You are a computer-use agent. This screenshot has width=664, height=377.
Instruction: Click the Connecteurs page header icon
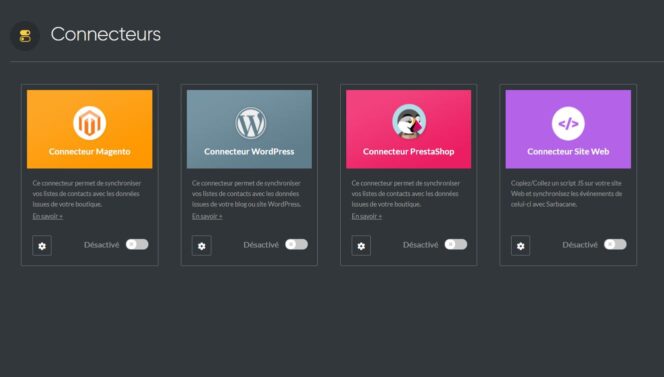pyautogui.click(x=25, y=36)
